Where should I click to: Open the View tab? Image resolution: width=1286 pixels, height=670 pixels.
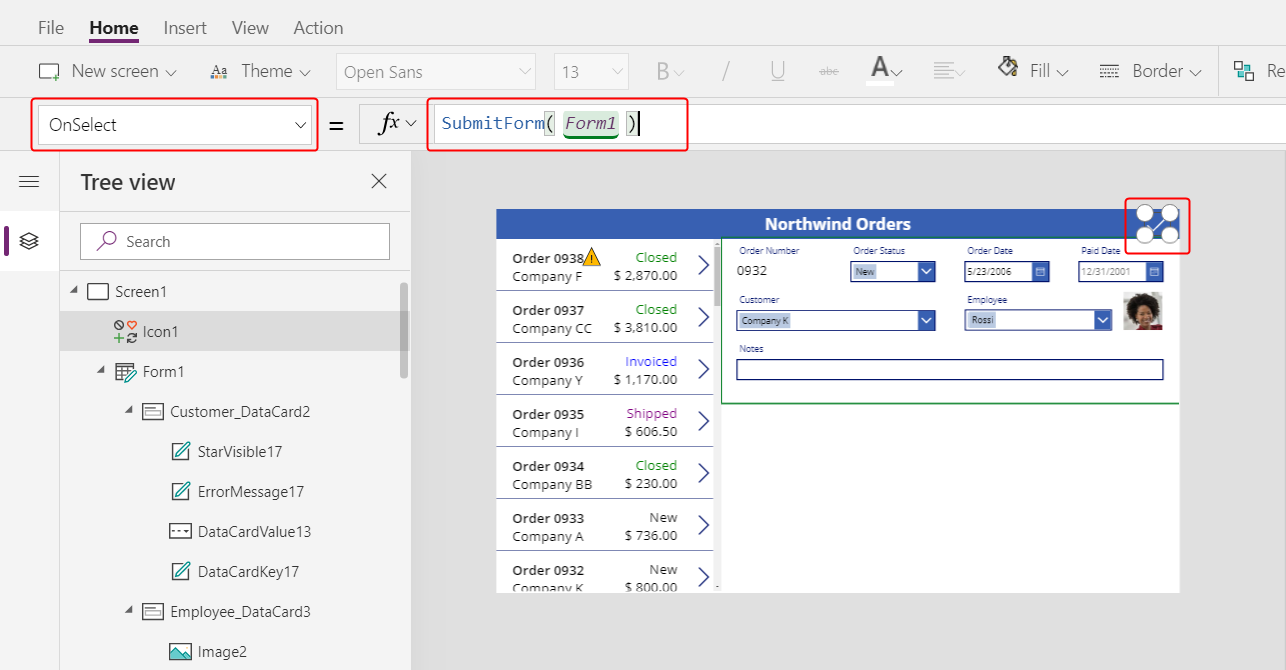[x=250, y=28]
